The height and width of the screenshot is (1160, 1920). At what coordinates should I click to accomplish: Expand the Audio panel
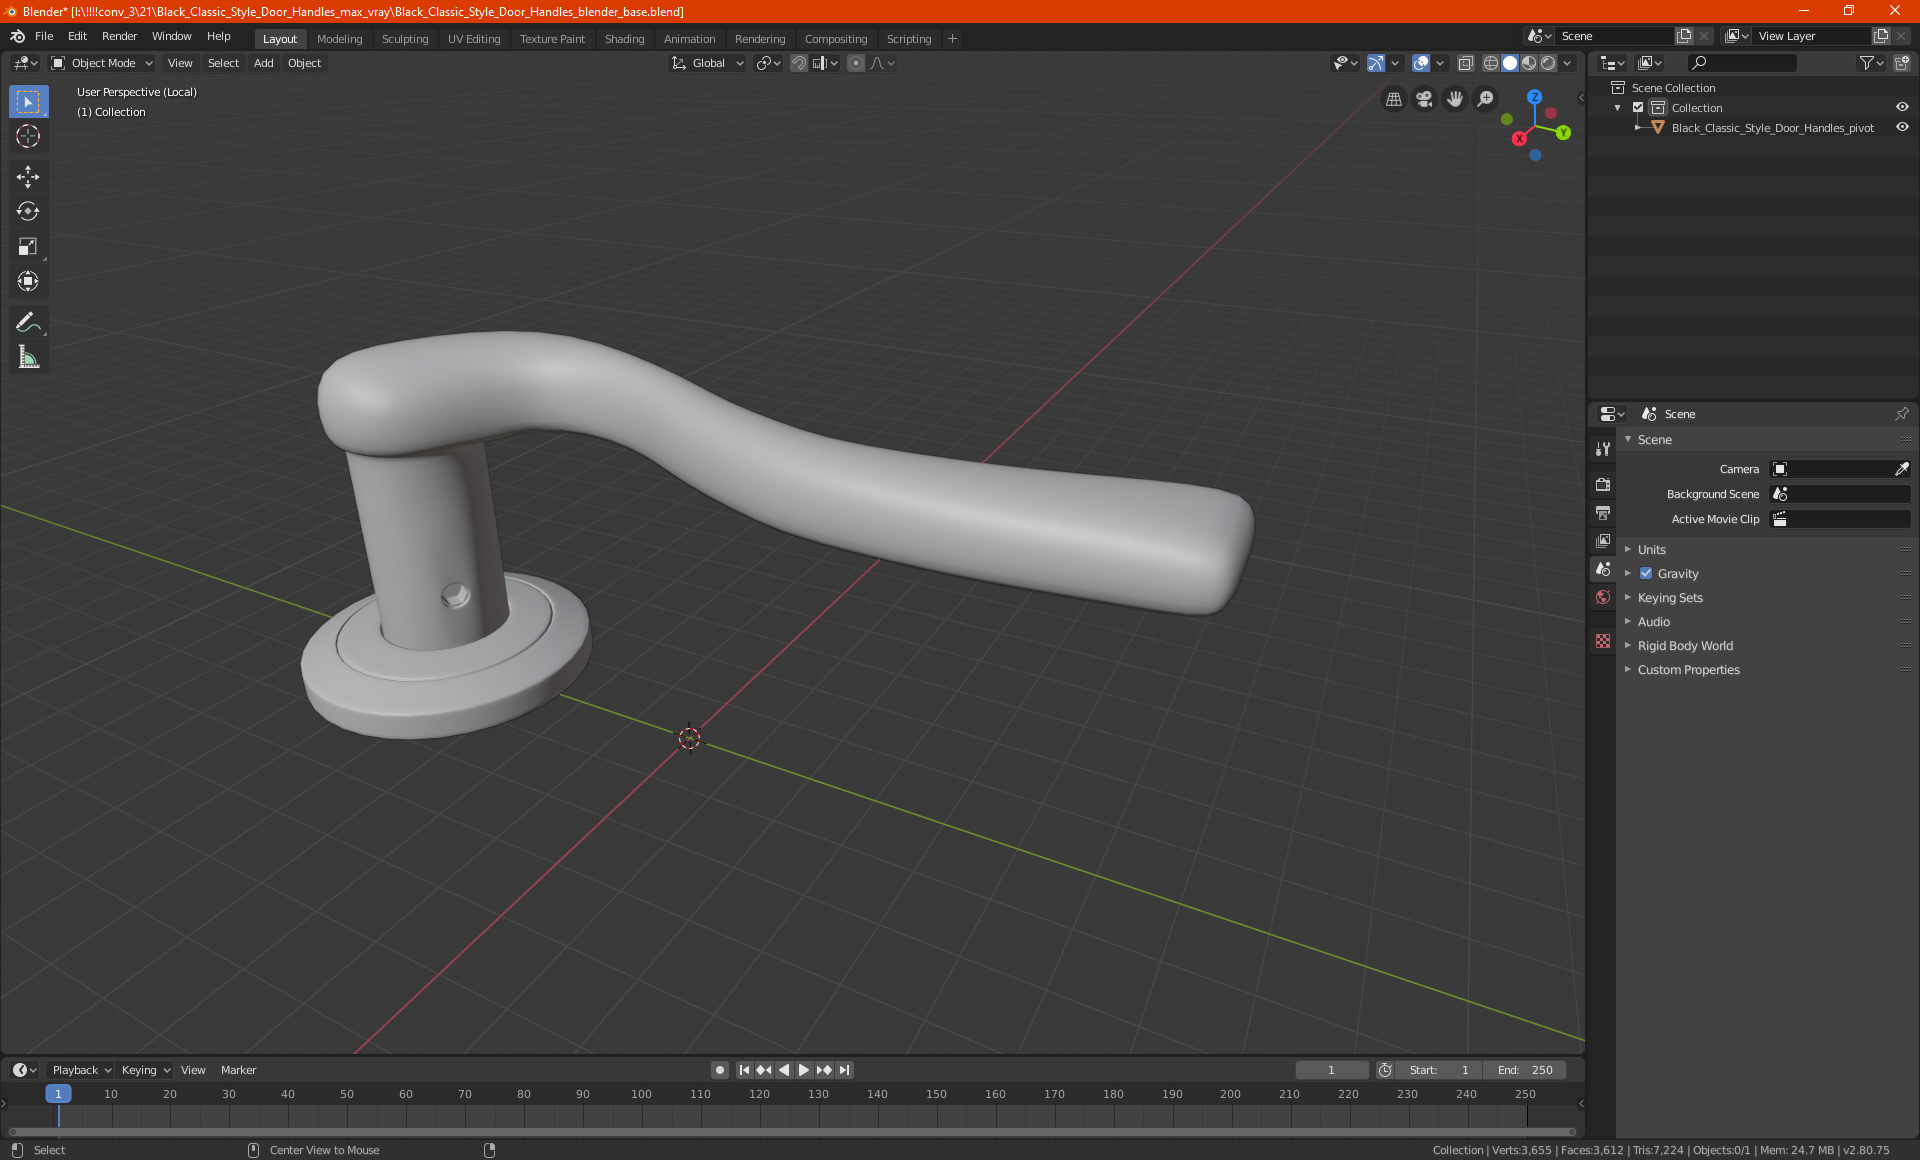(1653, 622)
